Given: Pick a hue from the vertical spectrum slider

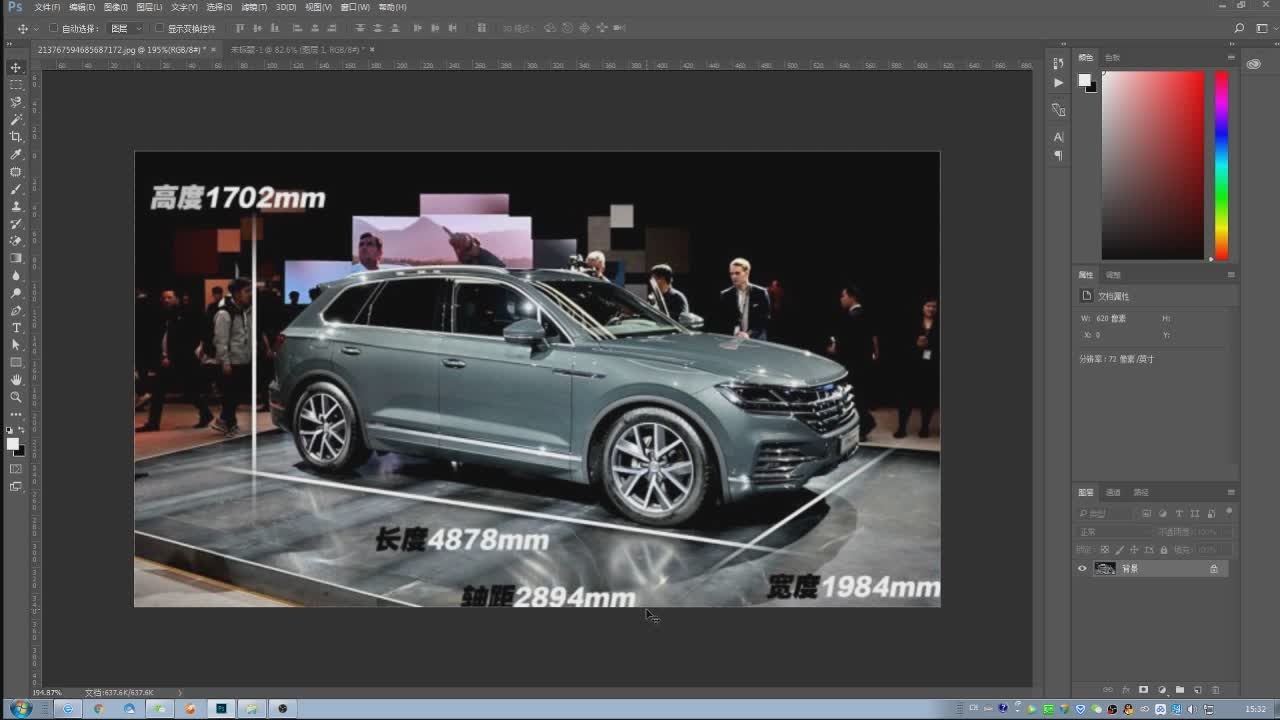Looking at the screenshot, I should click(1221, 165).
